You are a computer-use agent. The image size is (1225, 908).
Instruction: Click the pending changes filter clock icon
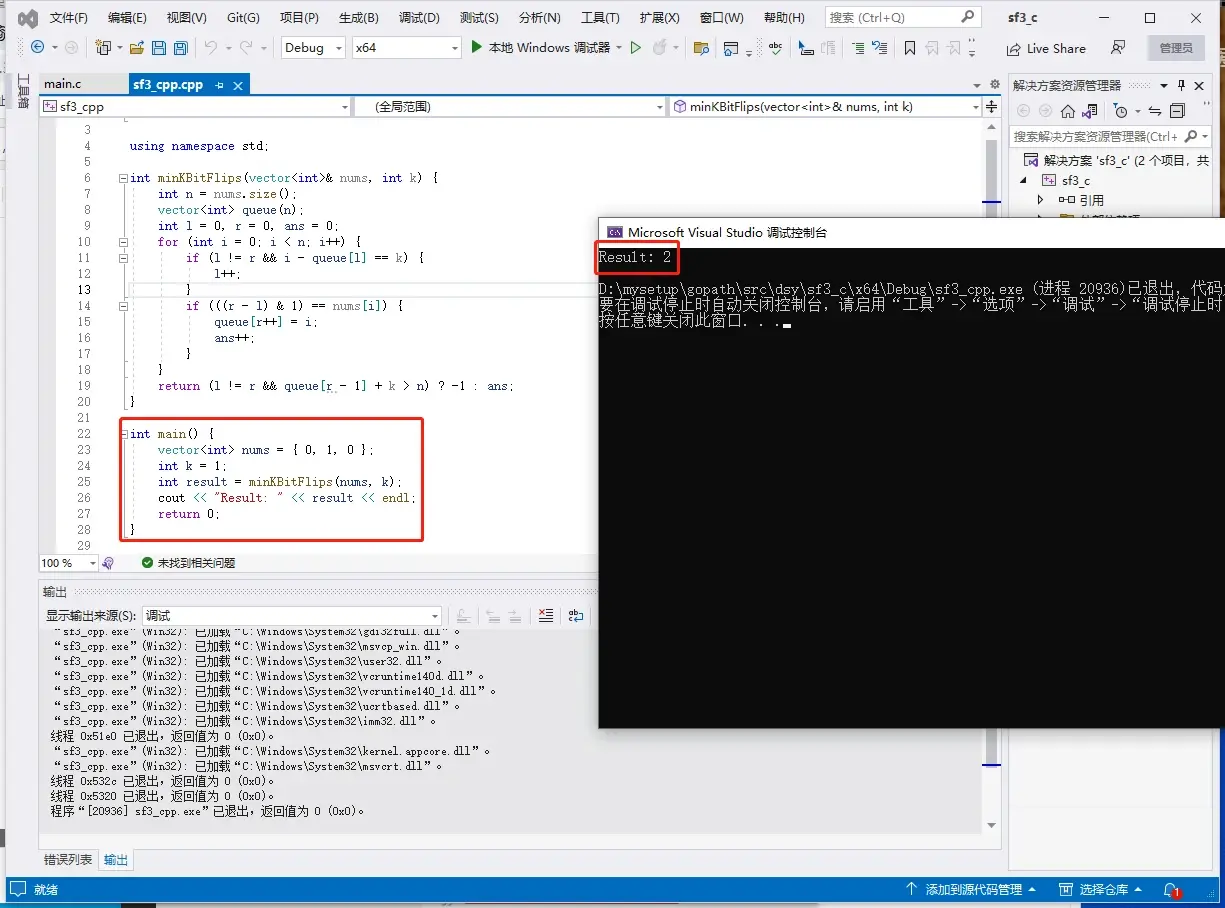coord(1121,111)
